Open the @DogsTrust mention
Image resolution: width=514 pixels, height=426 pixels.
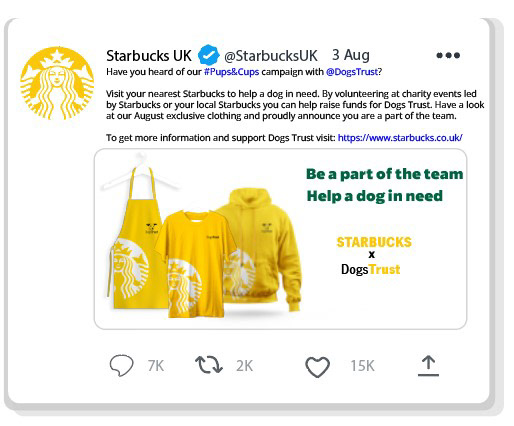(352, 72)
